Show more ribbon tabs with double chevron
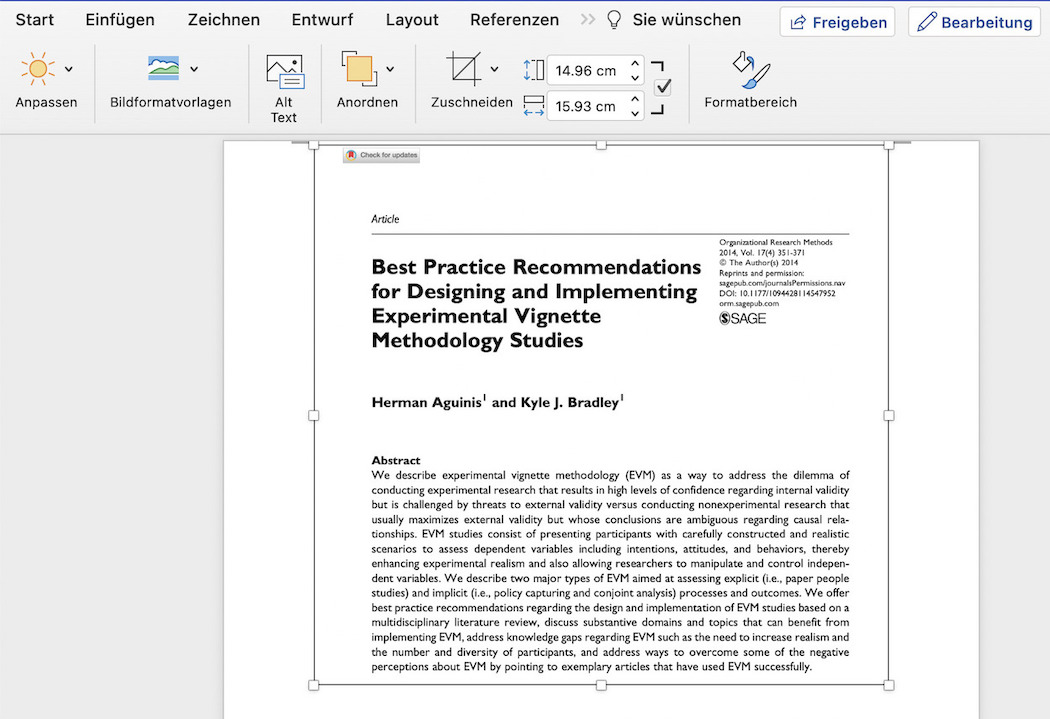The height and width of the screenshot is (719, 1050). coord(587,19)
